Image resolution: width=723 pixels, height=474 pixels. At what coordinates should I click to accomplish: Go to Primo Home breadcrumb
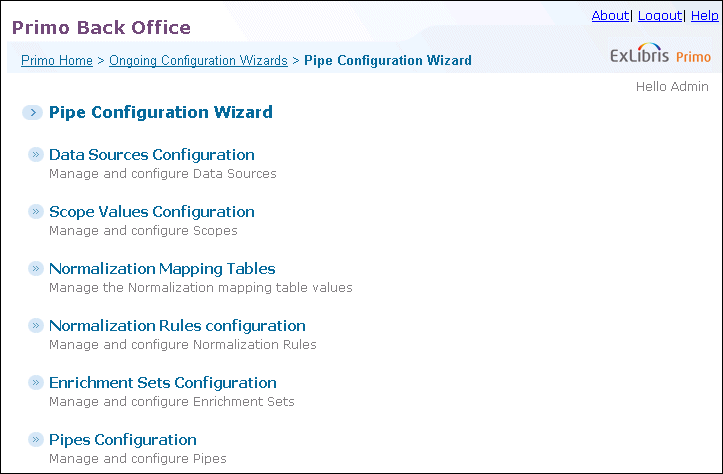[57, 60]
